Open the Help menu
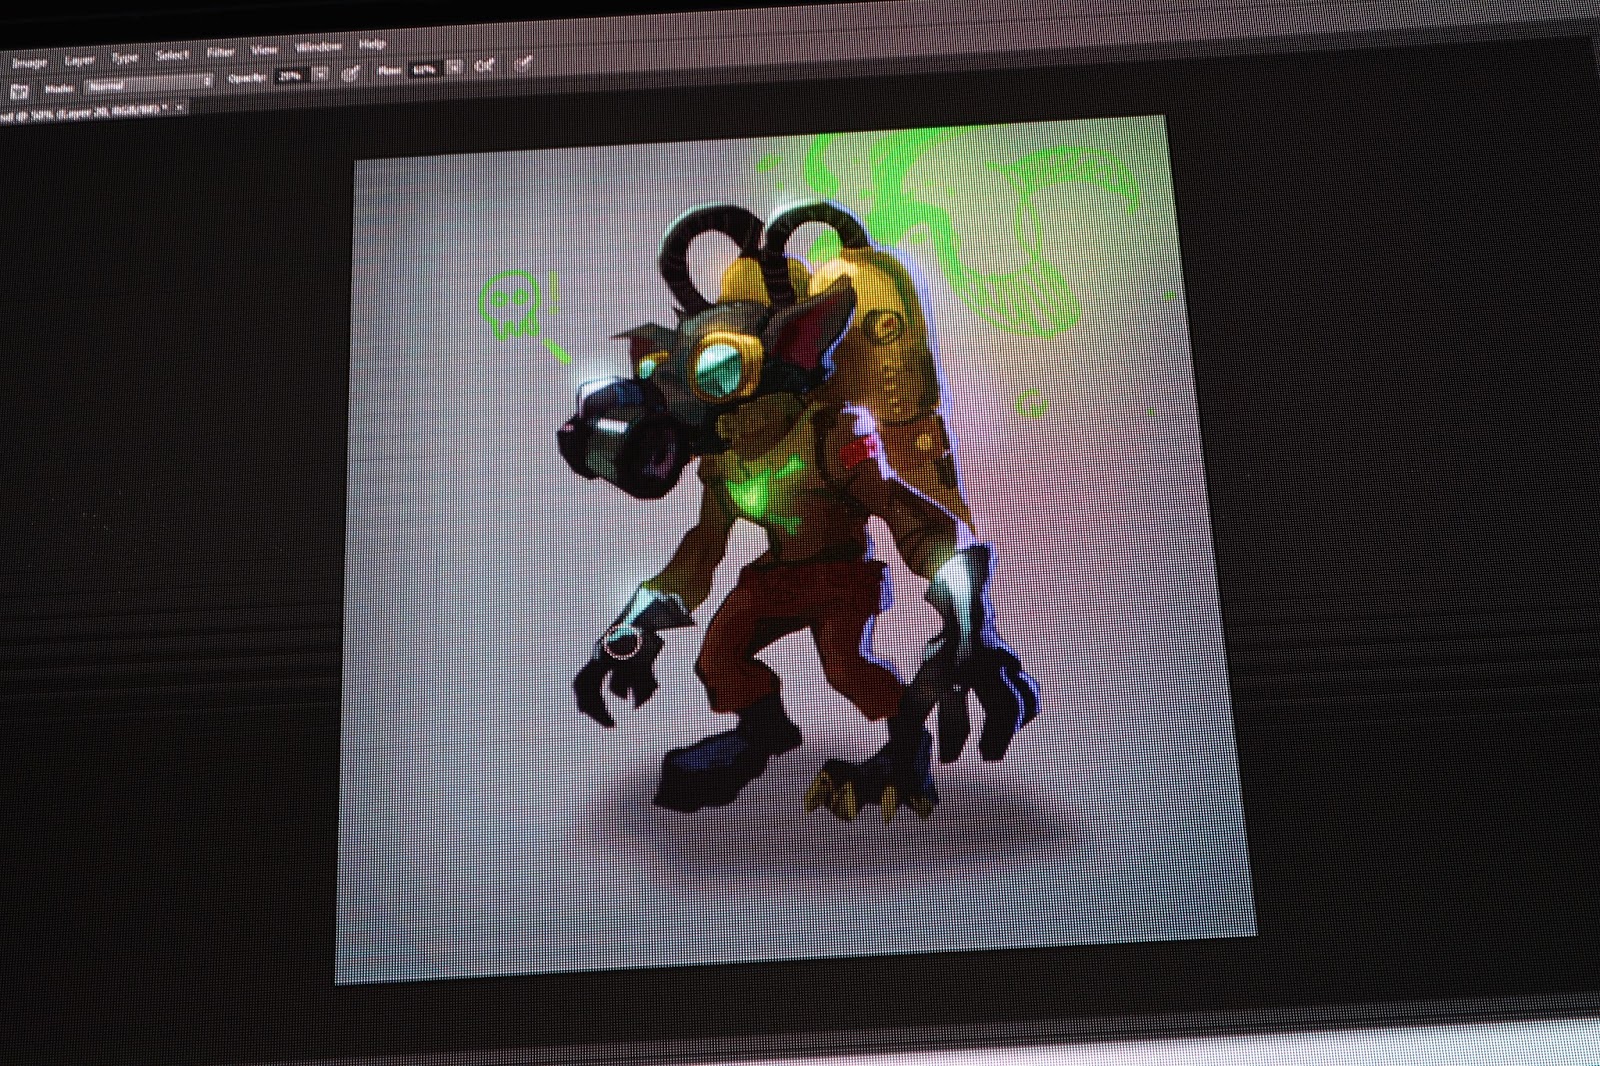 pyautogui.click(x=372, y=44)
